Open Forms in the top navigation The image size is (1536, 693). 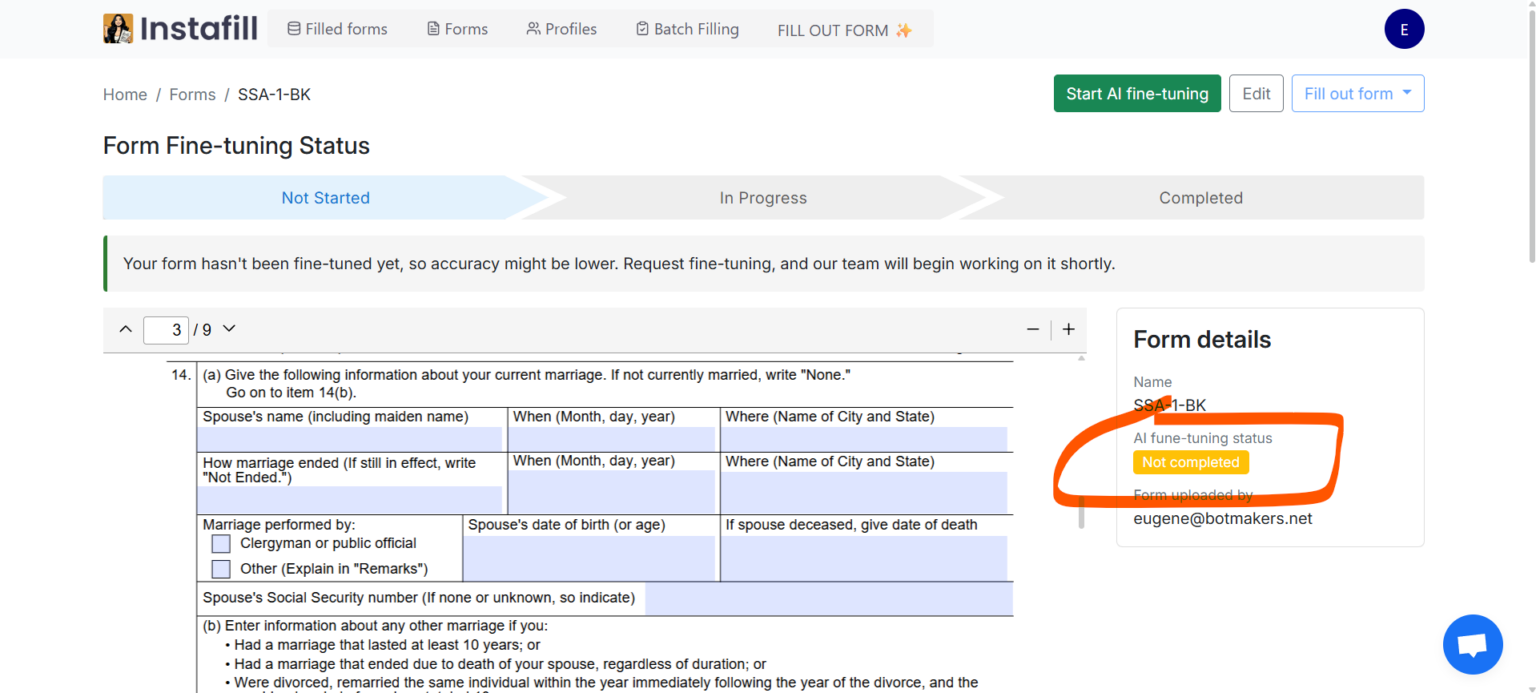[x=457, y=29]
